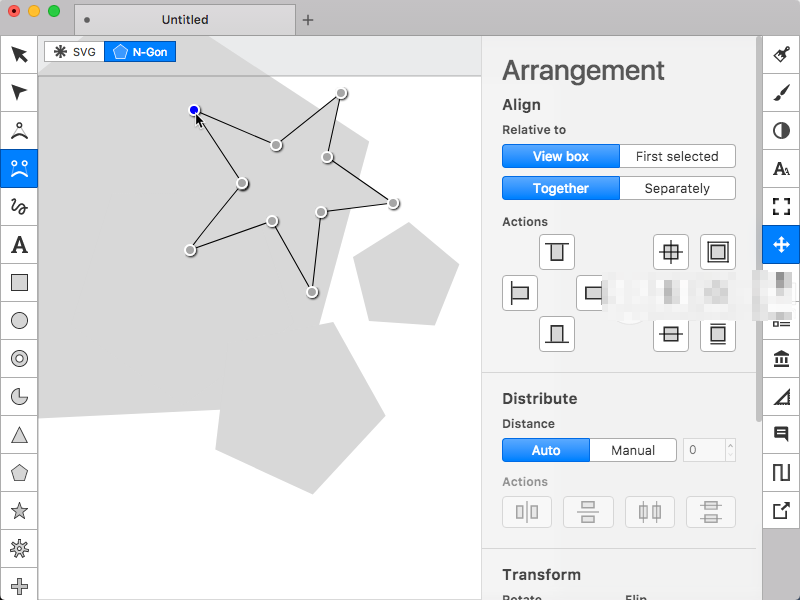Decrease distribute distance with down stepper
The width and height of the screenshot is (800, 600).
tap(730, 456)
